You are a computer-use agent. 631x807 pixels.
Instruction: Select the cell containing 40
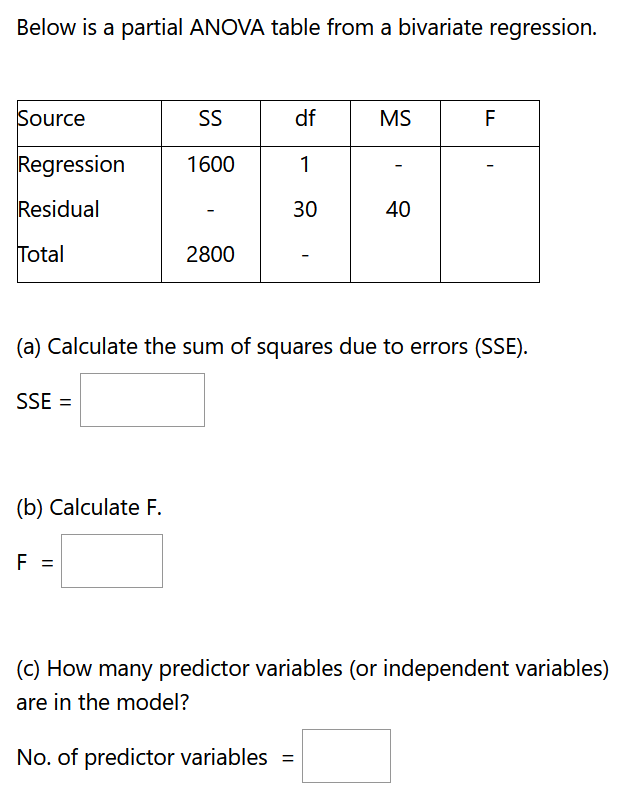pos(395,209)
